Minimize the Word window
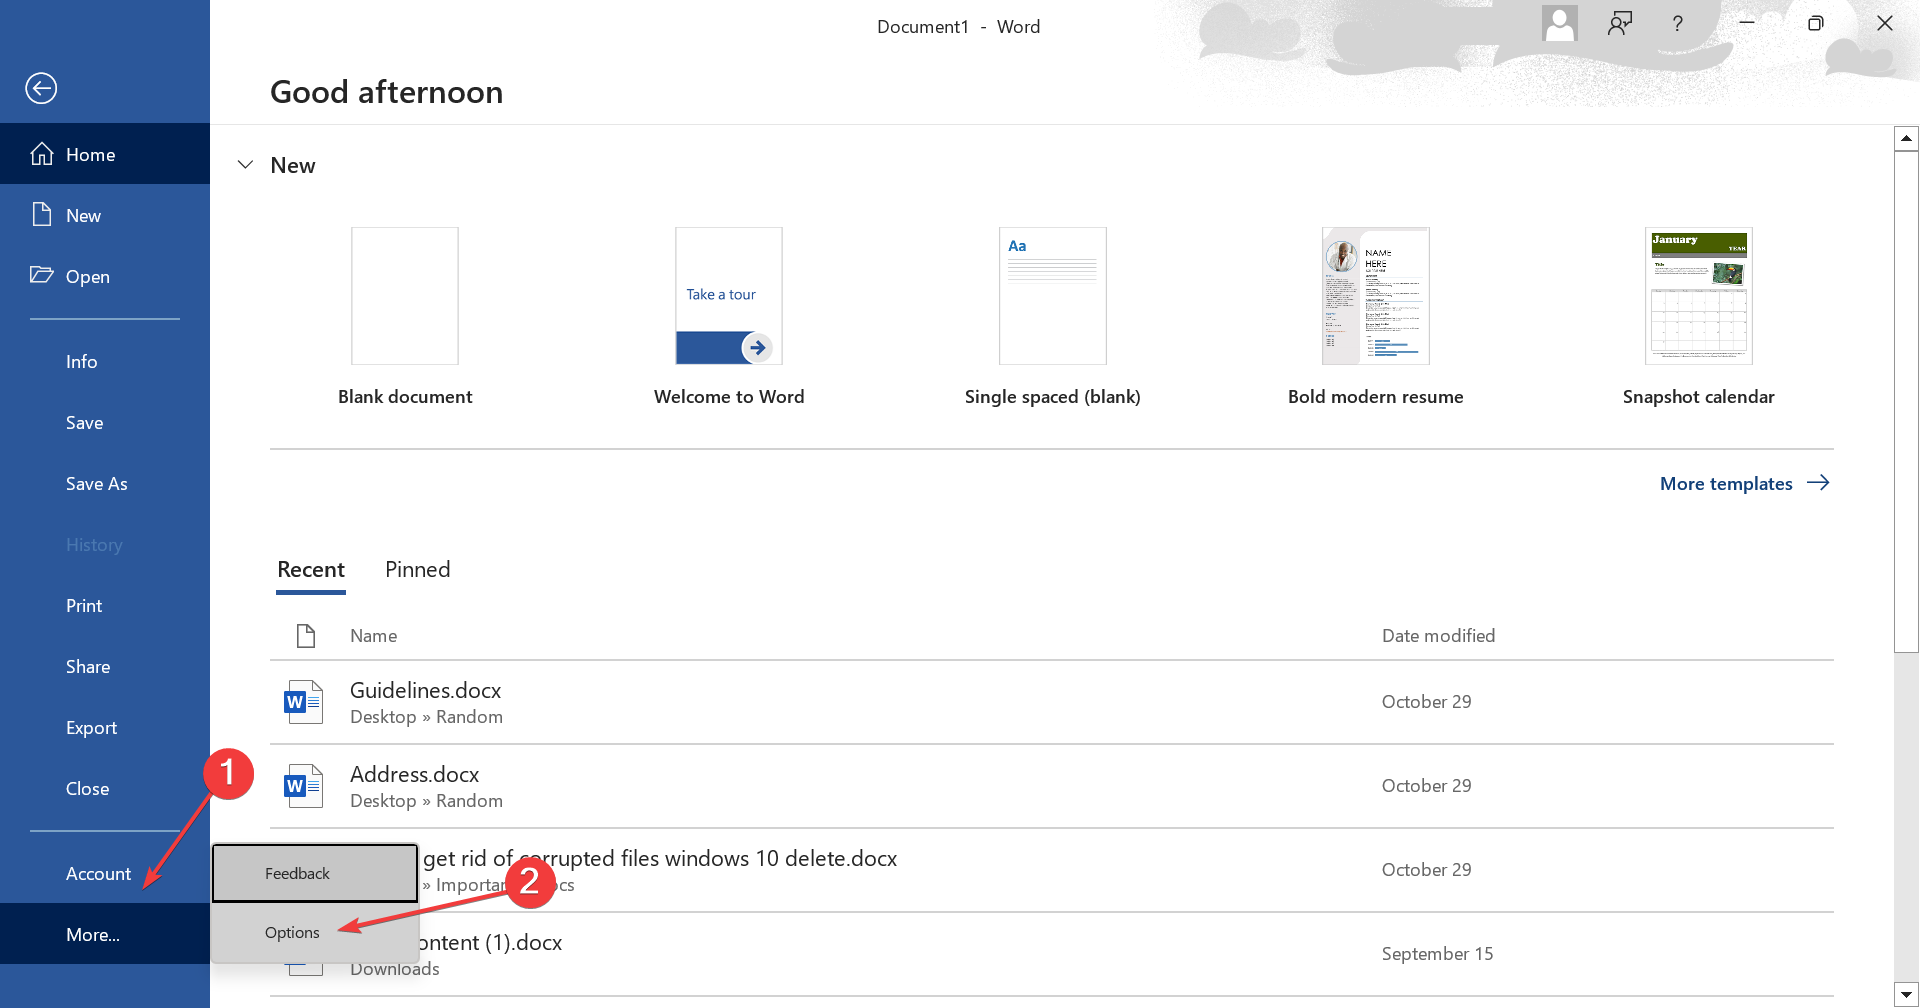 click(1747, 24)
